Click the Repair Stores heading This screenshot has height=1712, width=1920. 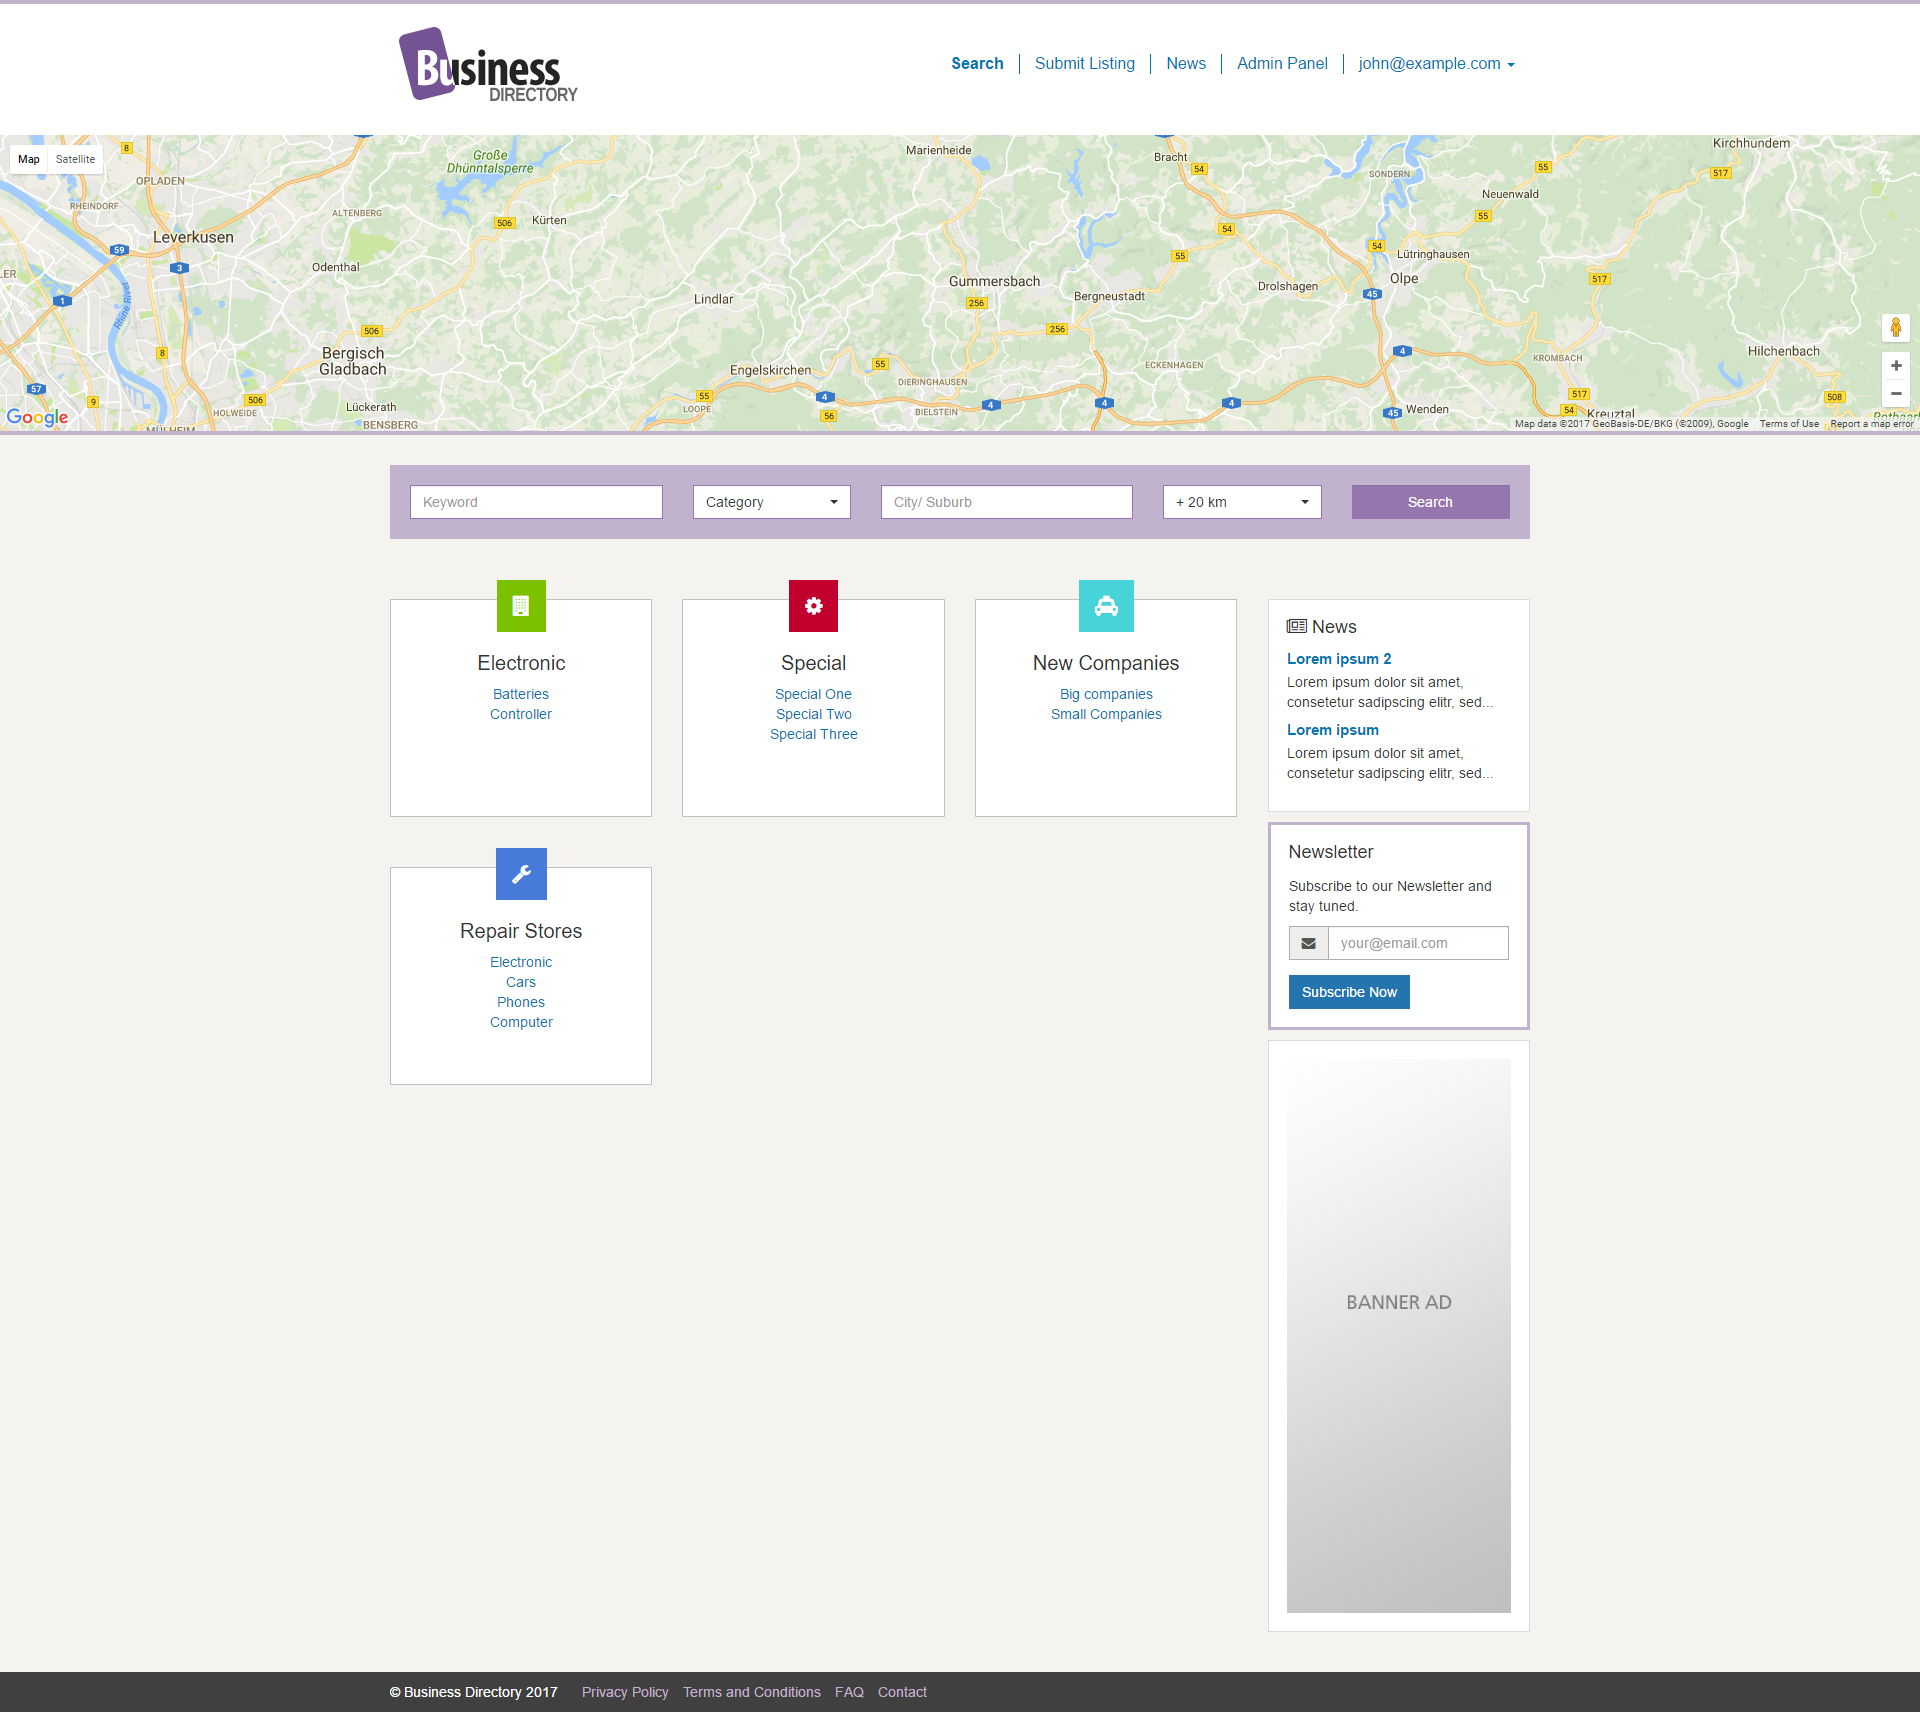(521, 931)
